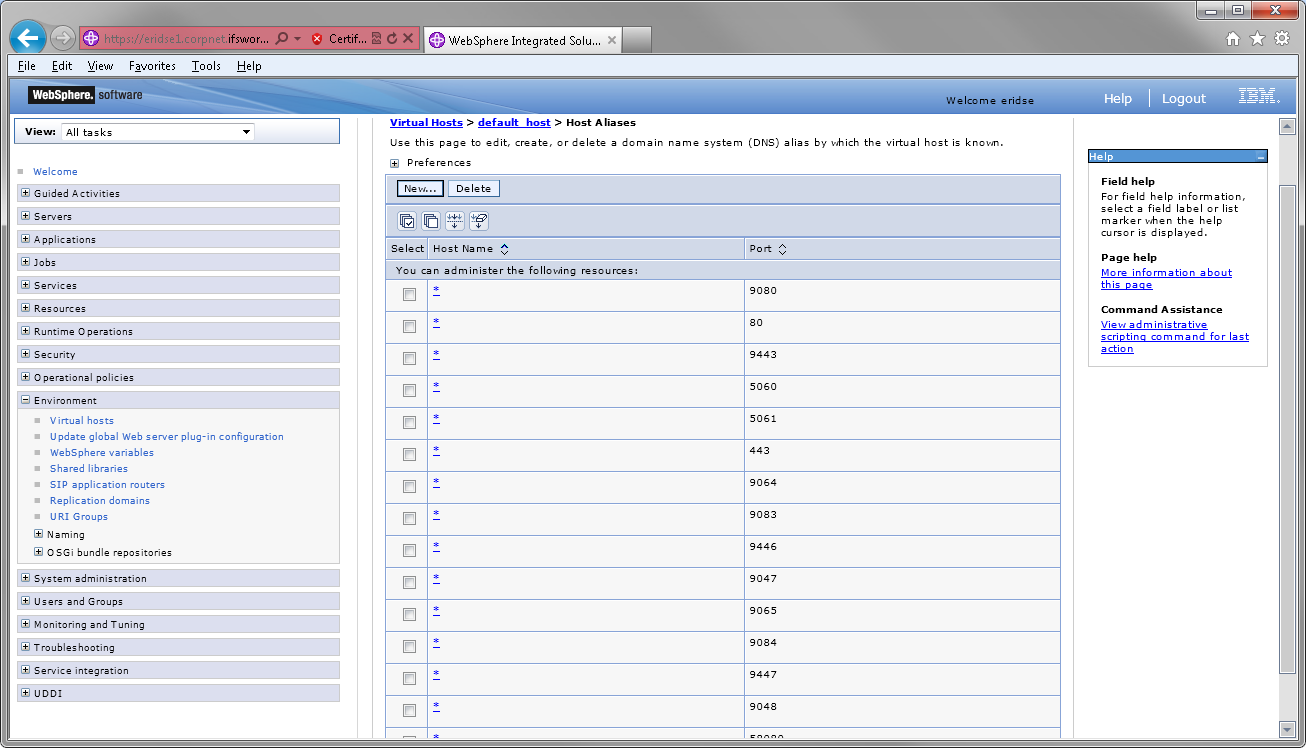Open the default_host breadcrumb link
Image resolution: width=1306 pixels, height=748 pixels.
(x=514, y=122)
